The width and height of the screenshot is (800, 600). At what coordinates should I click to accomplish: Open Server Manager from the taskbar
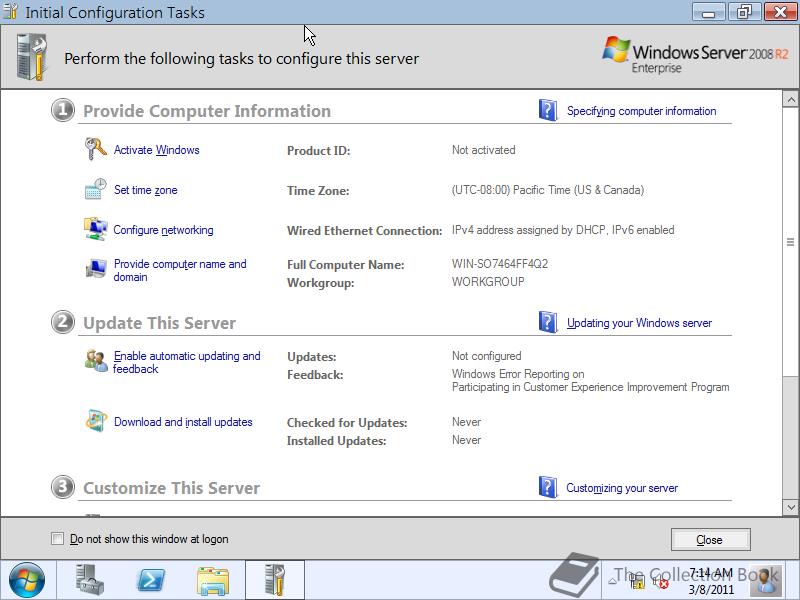coord(90,580)
